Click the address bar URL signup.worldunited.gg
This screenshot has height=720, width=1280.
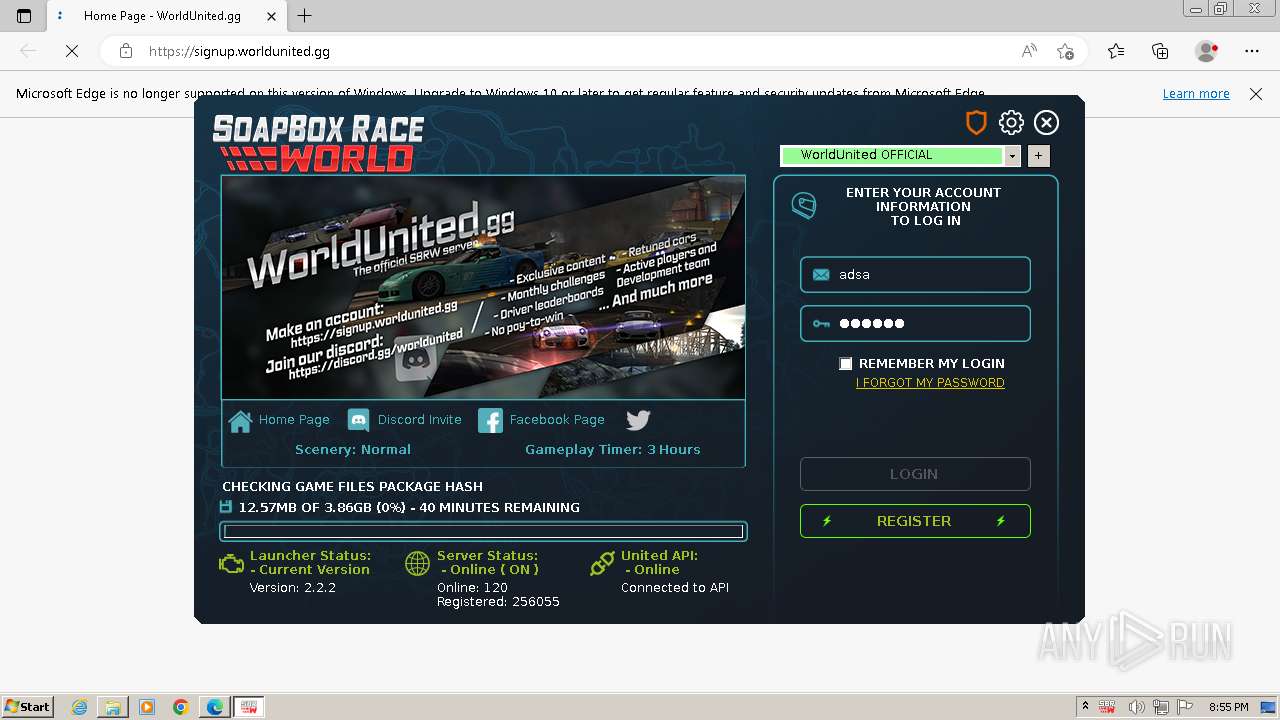[239, 51]
